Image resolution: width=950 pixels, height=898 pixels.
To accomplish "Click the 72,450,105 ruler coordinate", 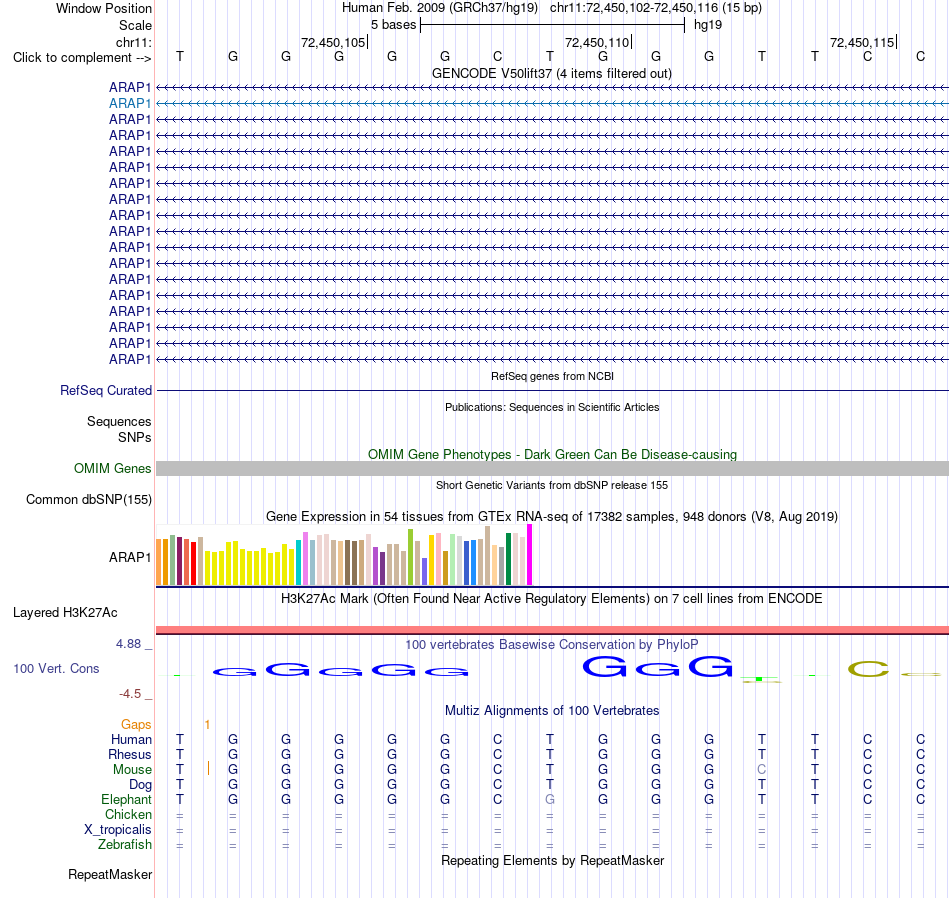I will point(333,42).
